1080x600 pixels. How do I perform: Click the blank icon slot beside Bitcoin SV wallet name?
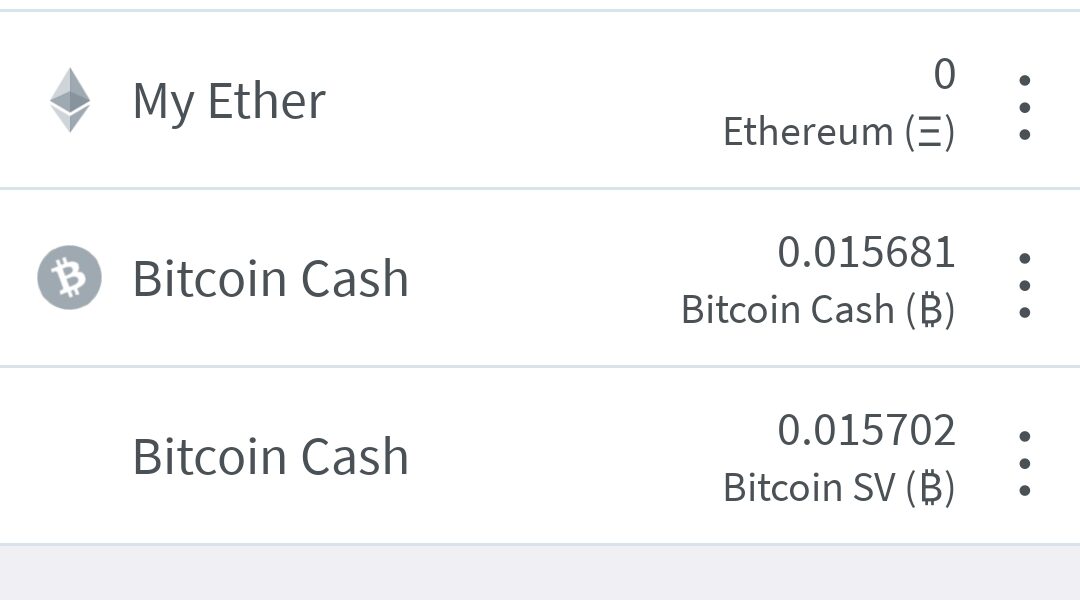coord(70,456)
